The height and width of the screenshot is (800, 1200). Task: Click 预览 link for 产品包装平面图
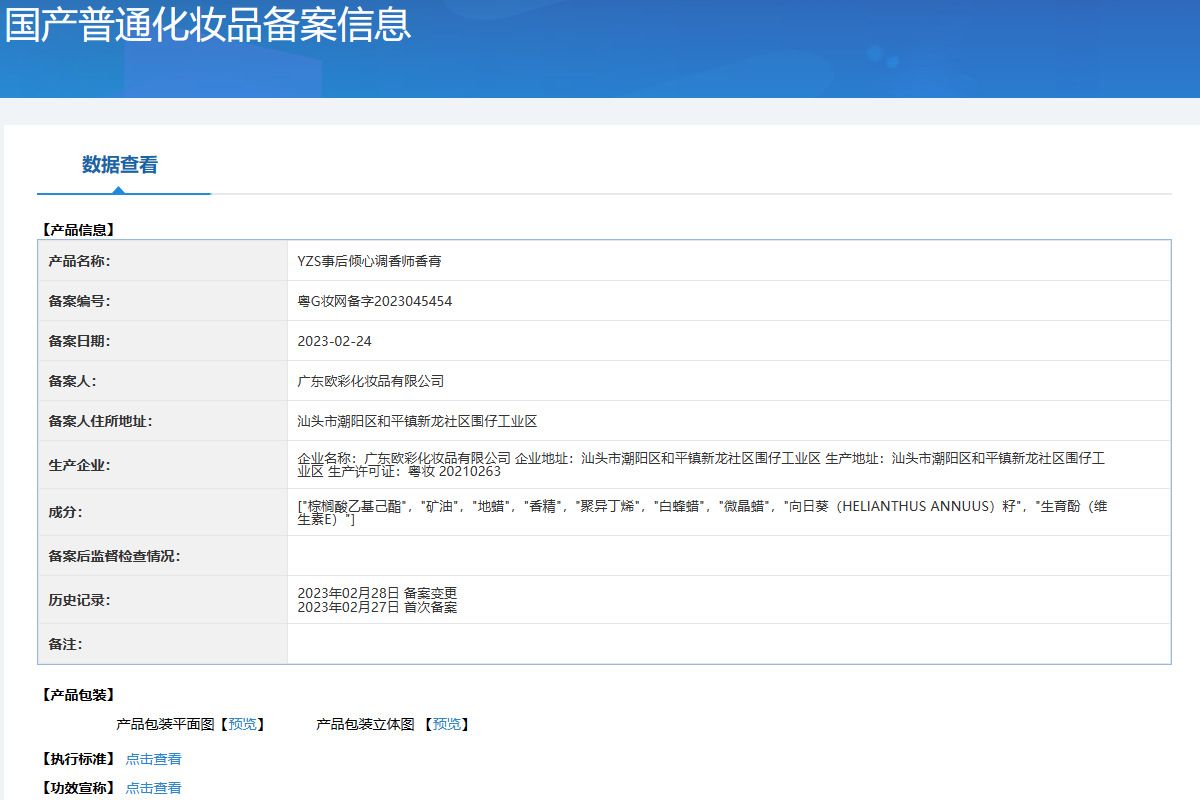(x=242, y=724)
